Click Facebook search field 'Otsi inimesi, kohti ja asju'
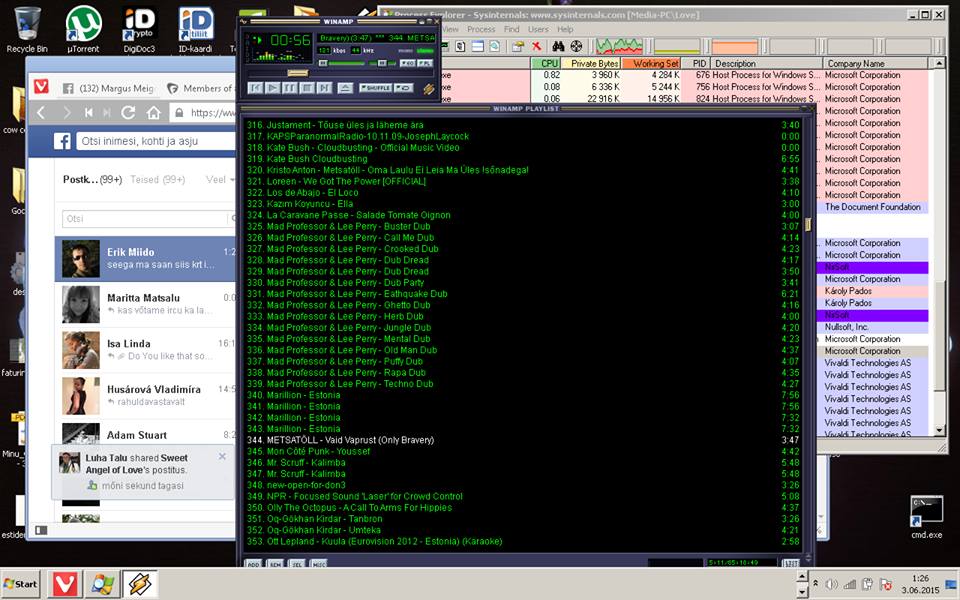This screenshot has height=600, width=960. point(156,141)
